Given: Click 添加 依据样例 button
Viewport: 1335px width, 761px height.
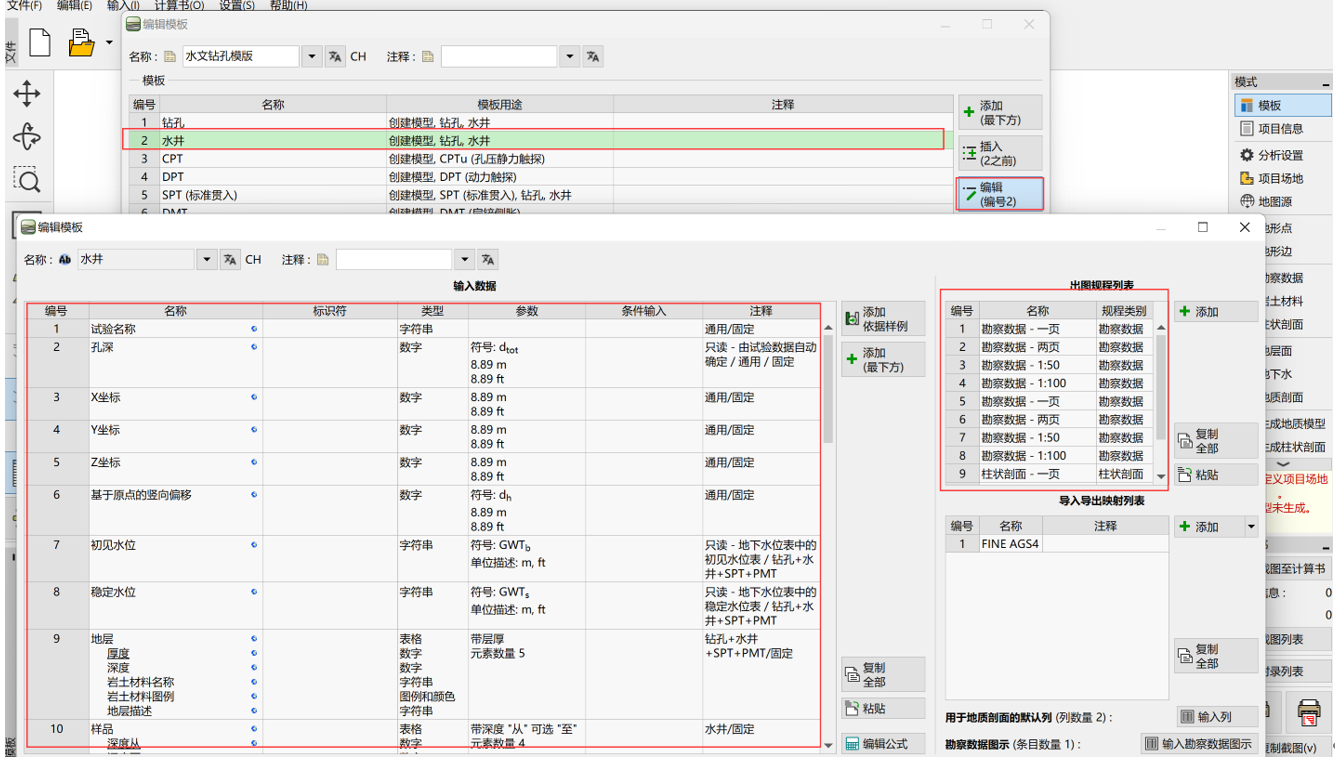Looking at the screenshot, I should 883,319.
